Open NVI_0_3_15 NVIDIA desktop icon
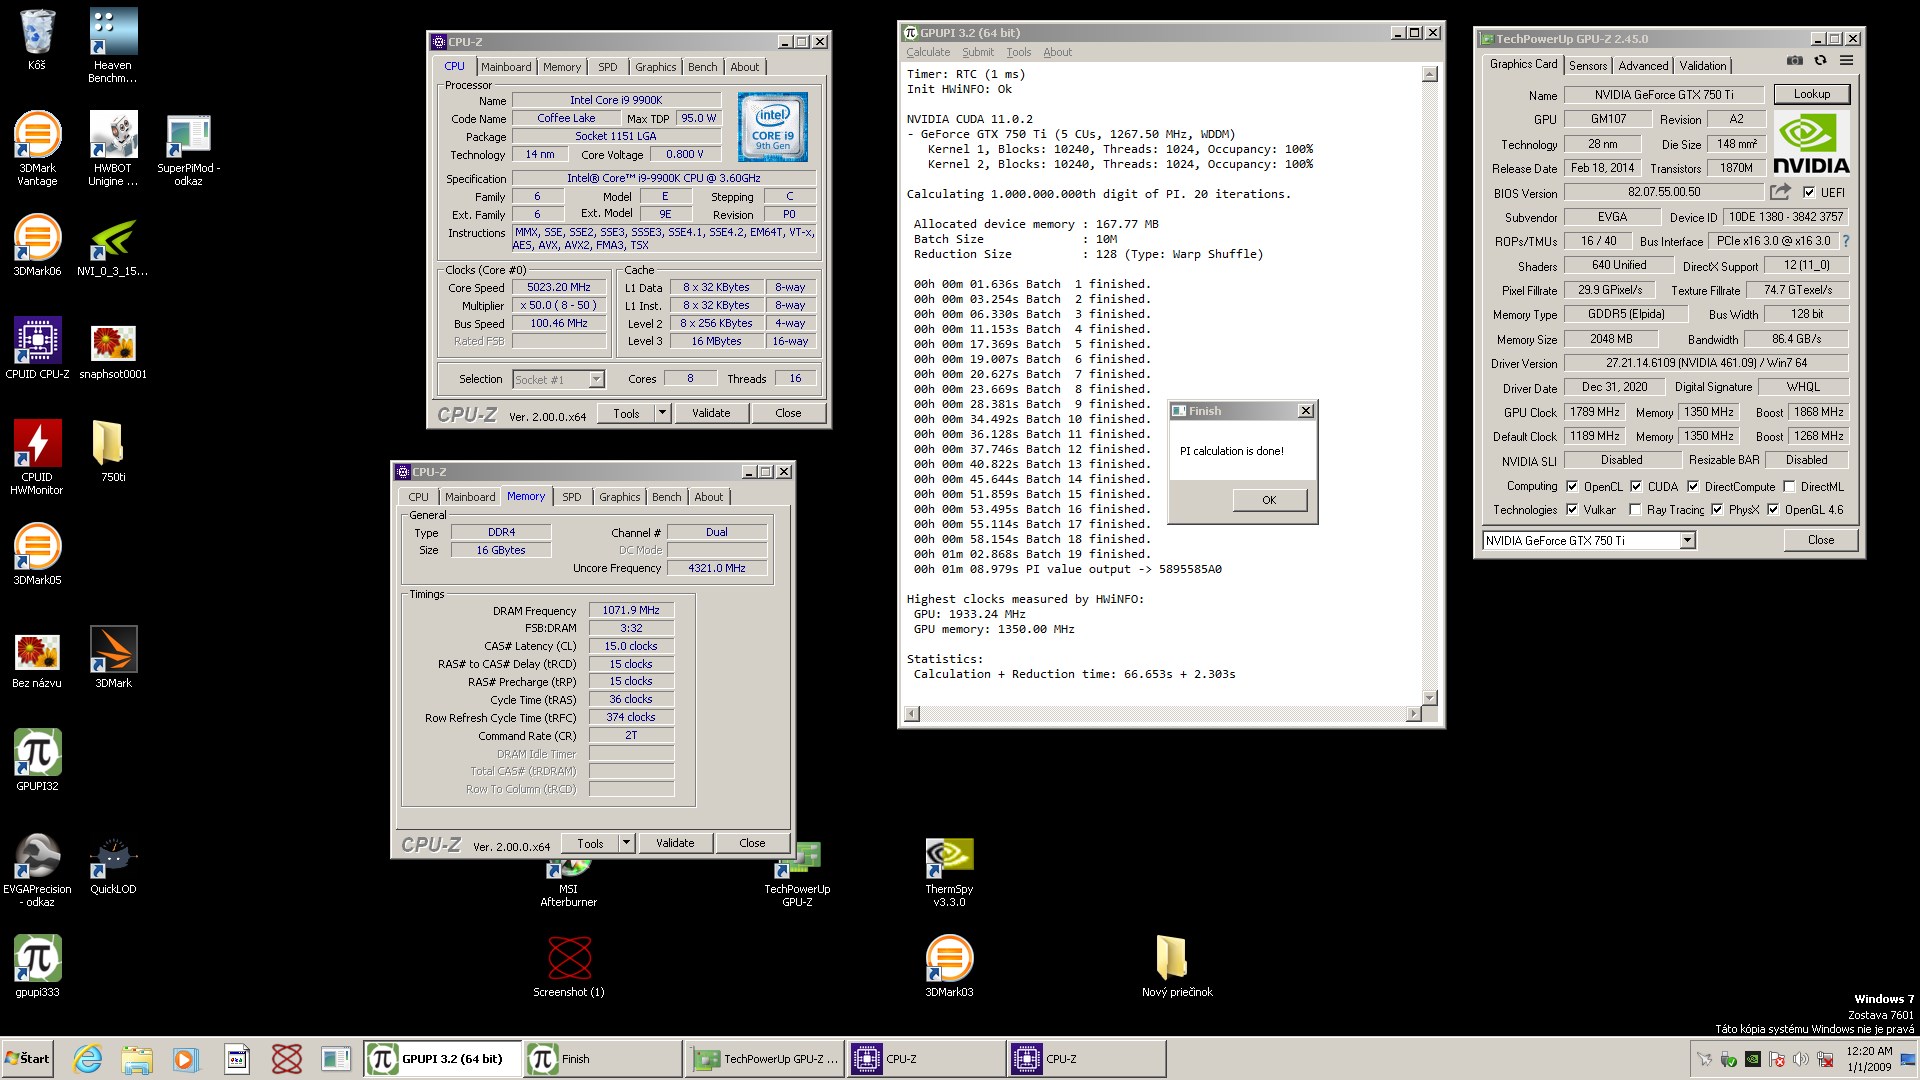 [x=113, y=245]
